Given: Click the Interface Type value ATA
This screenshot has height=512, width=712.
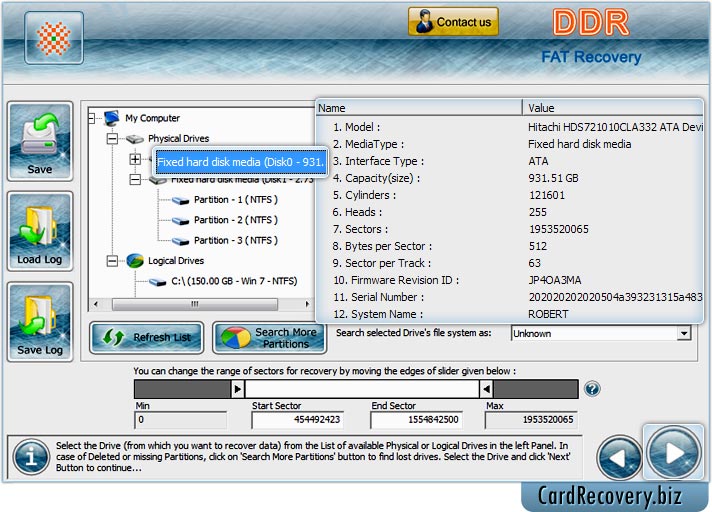Looking at the screenshot, I should tap(539, 161).
